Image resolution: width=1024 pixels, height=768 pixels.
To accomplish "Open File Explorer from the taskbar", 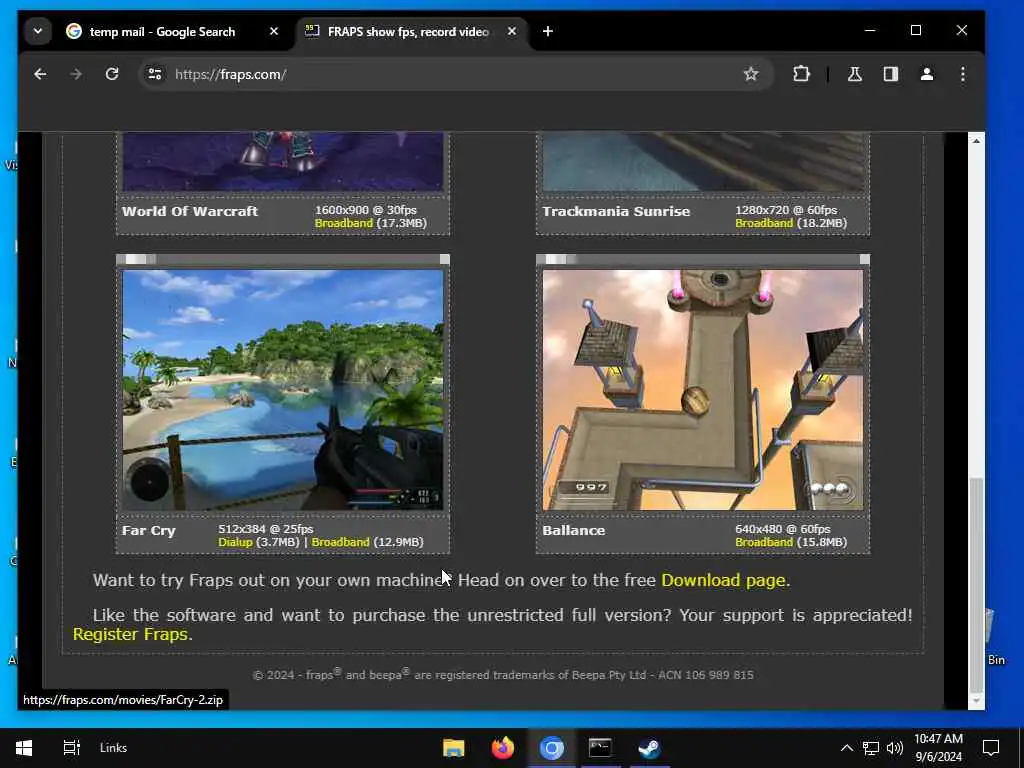I will click(453, 748).
